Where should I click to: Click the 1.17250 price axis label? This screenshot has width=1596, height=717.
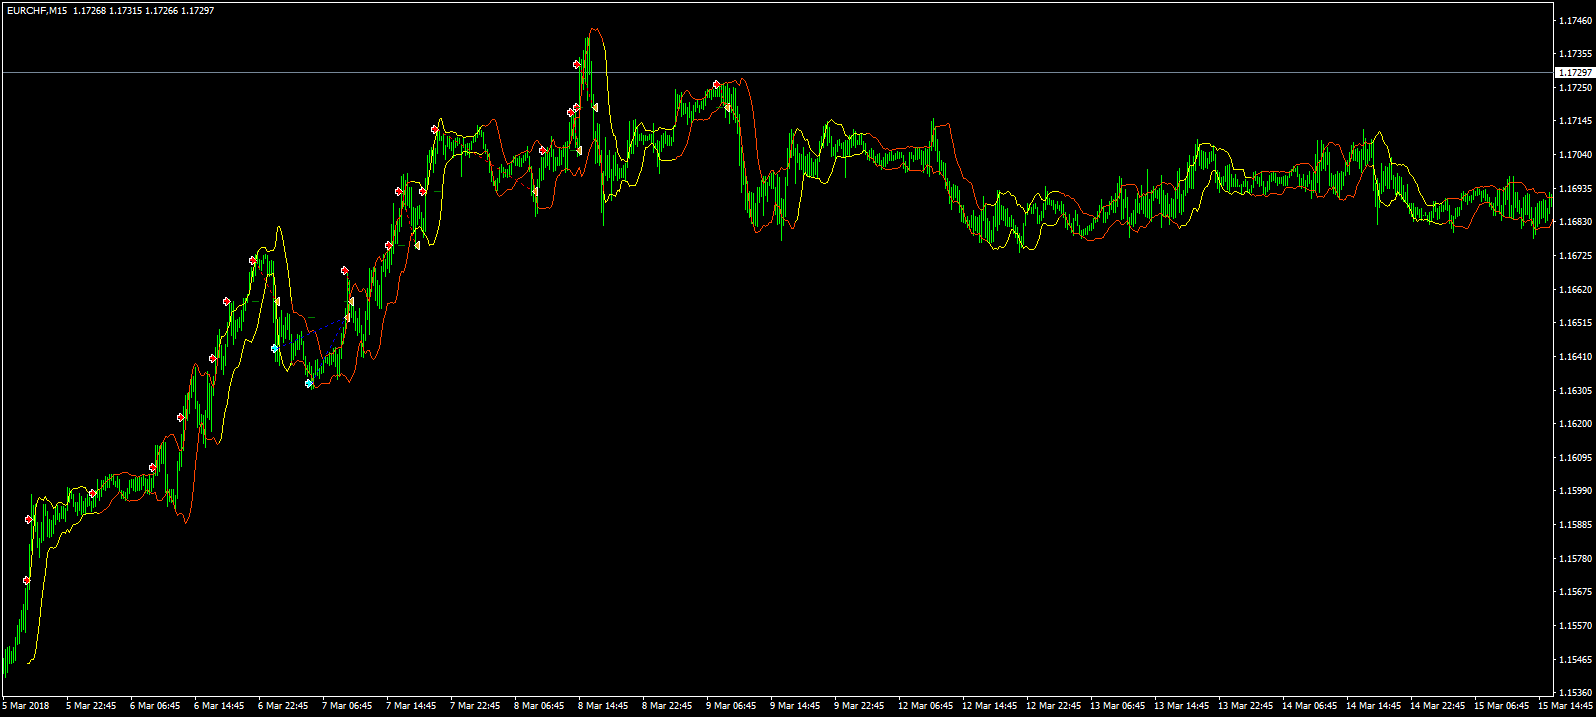click(1576, 88)
